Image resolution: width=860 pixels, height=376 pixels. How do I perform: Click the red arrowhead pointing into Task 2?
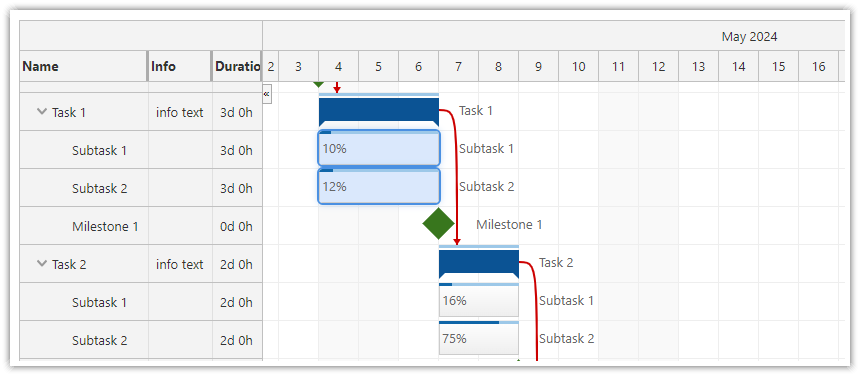(457, 241)
